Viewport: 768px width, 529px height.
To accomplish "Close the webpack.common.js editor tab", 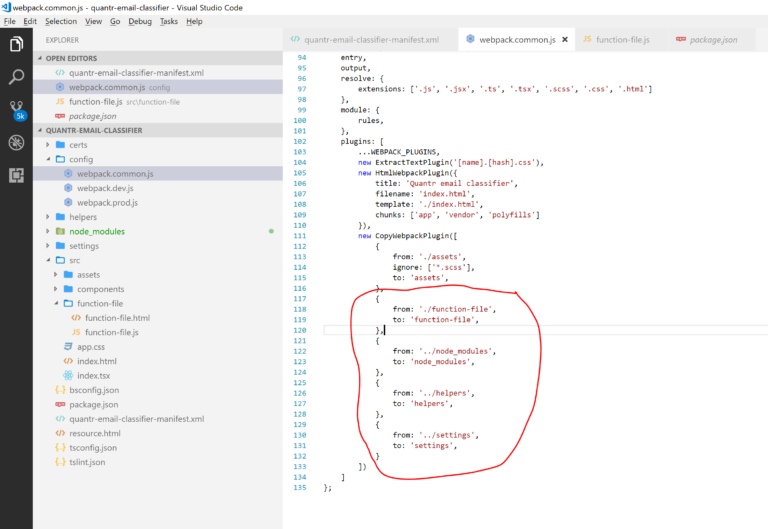I will [565, 40].
